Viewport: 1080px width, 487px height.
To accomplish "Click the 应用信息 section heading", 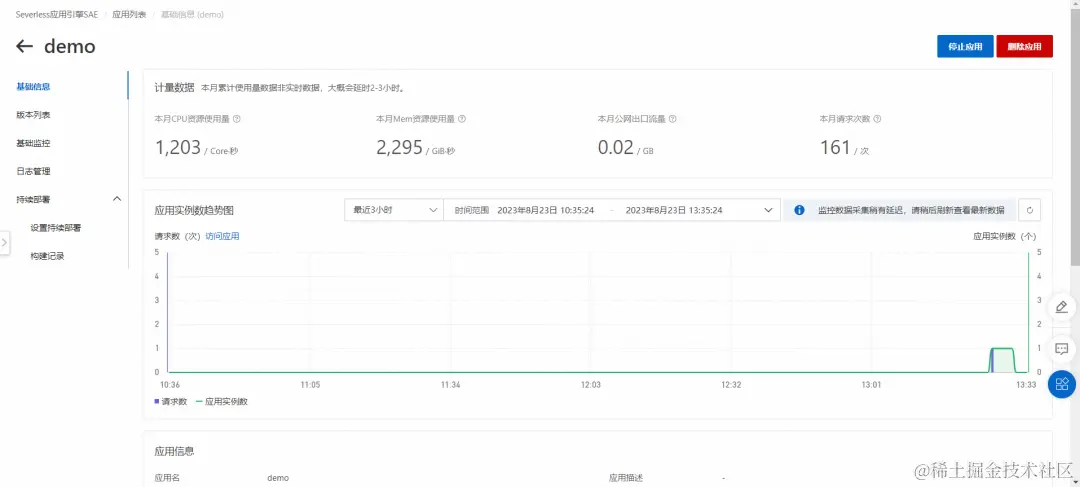I will (x=174, y=451).
